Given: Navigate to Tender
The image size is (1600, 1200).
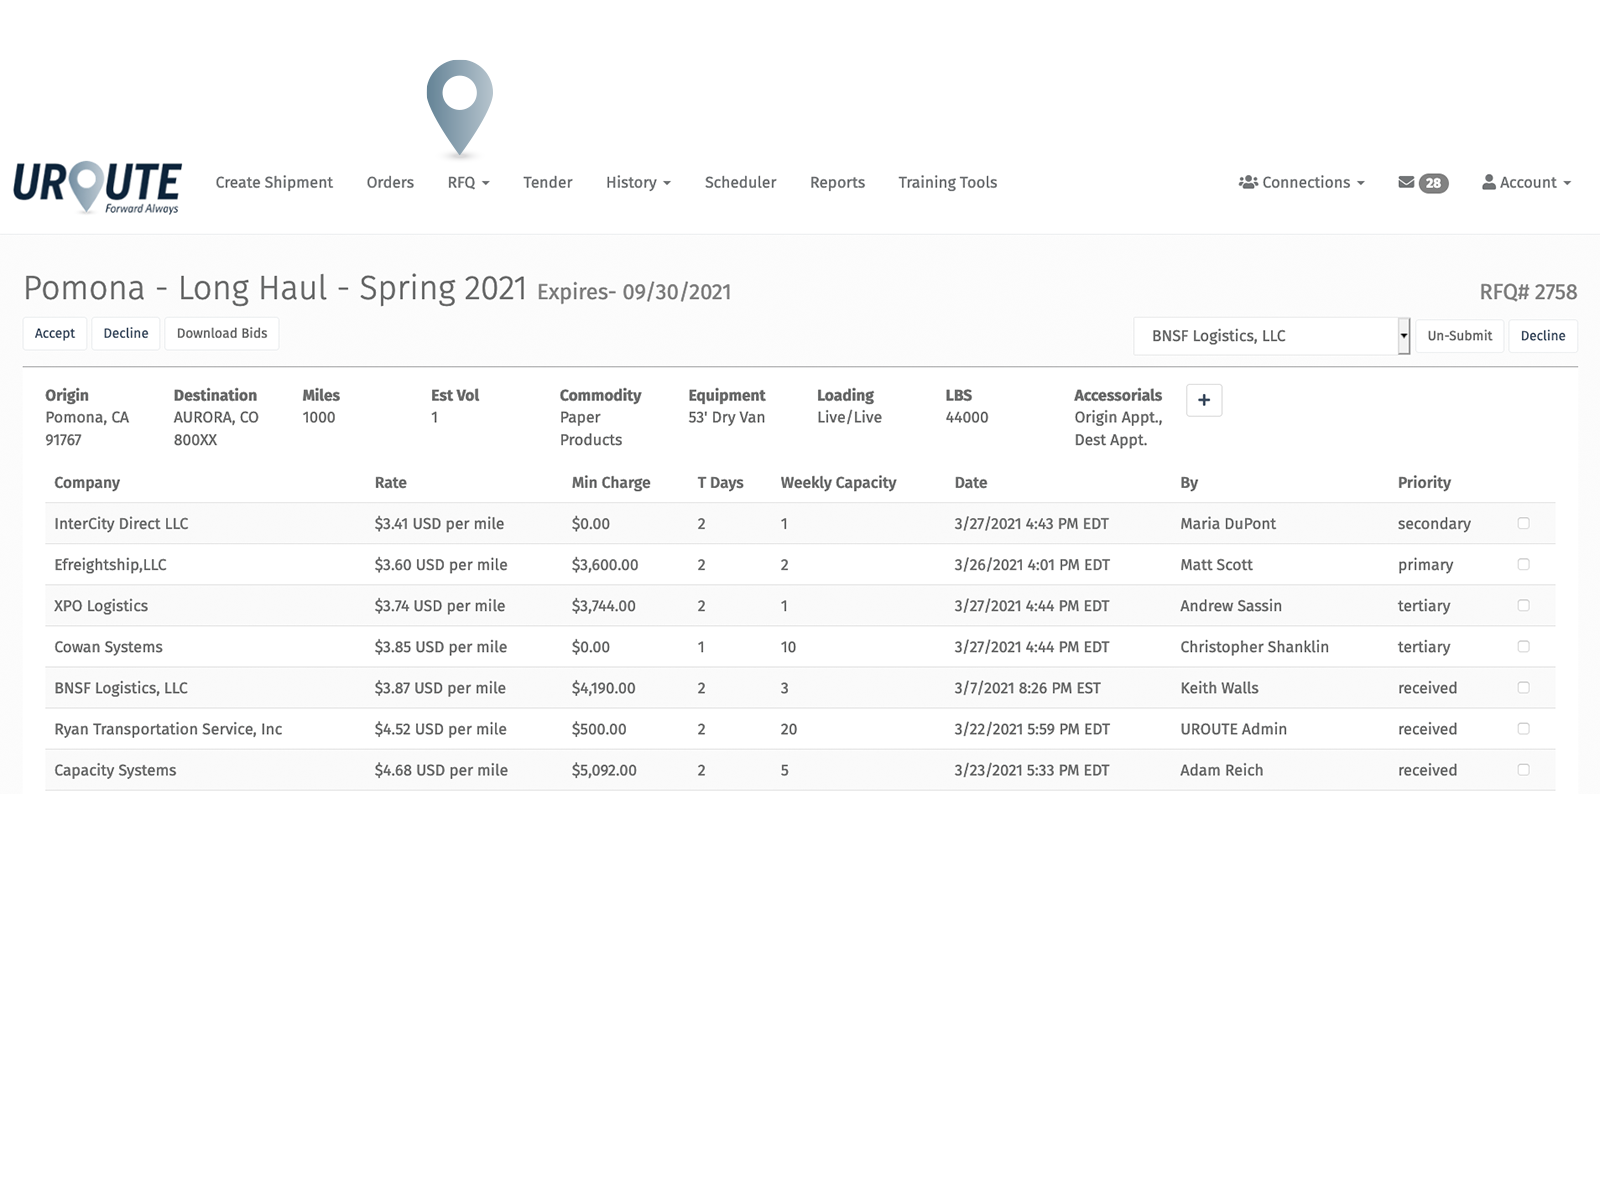Looking at the screenshot, I should tap(548, 182).
